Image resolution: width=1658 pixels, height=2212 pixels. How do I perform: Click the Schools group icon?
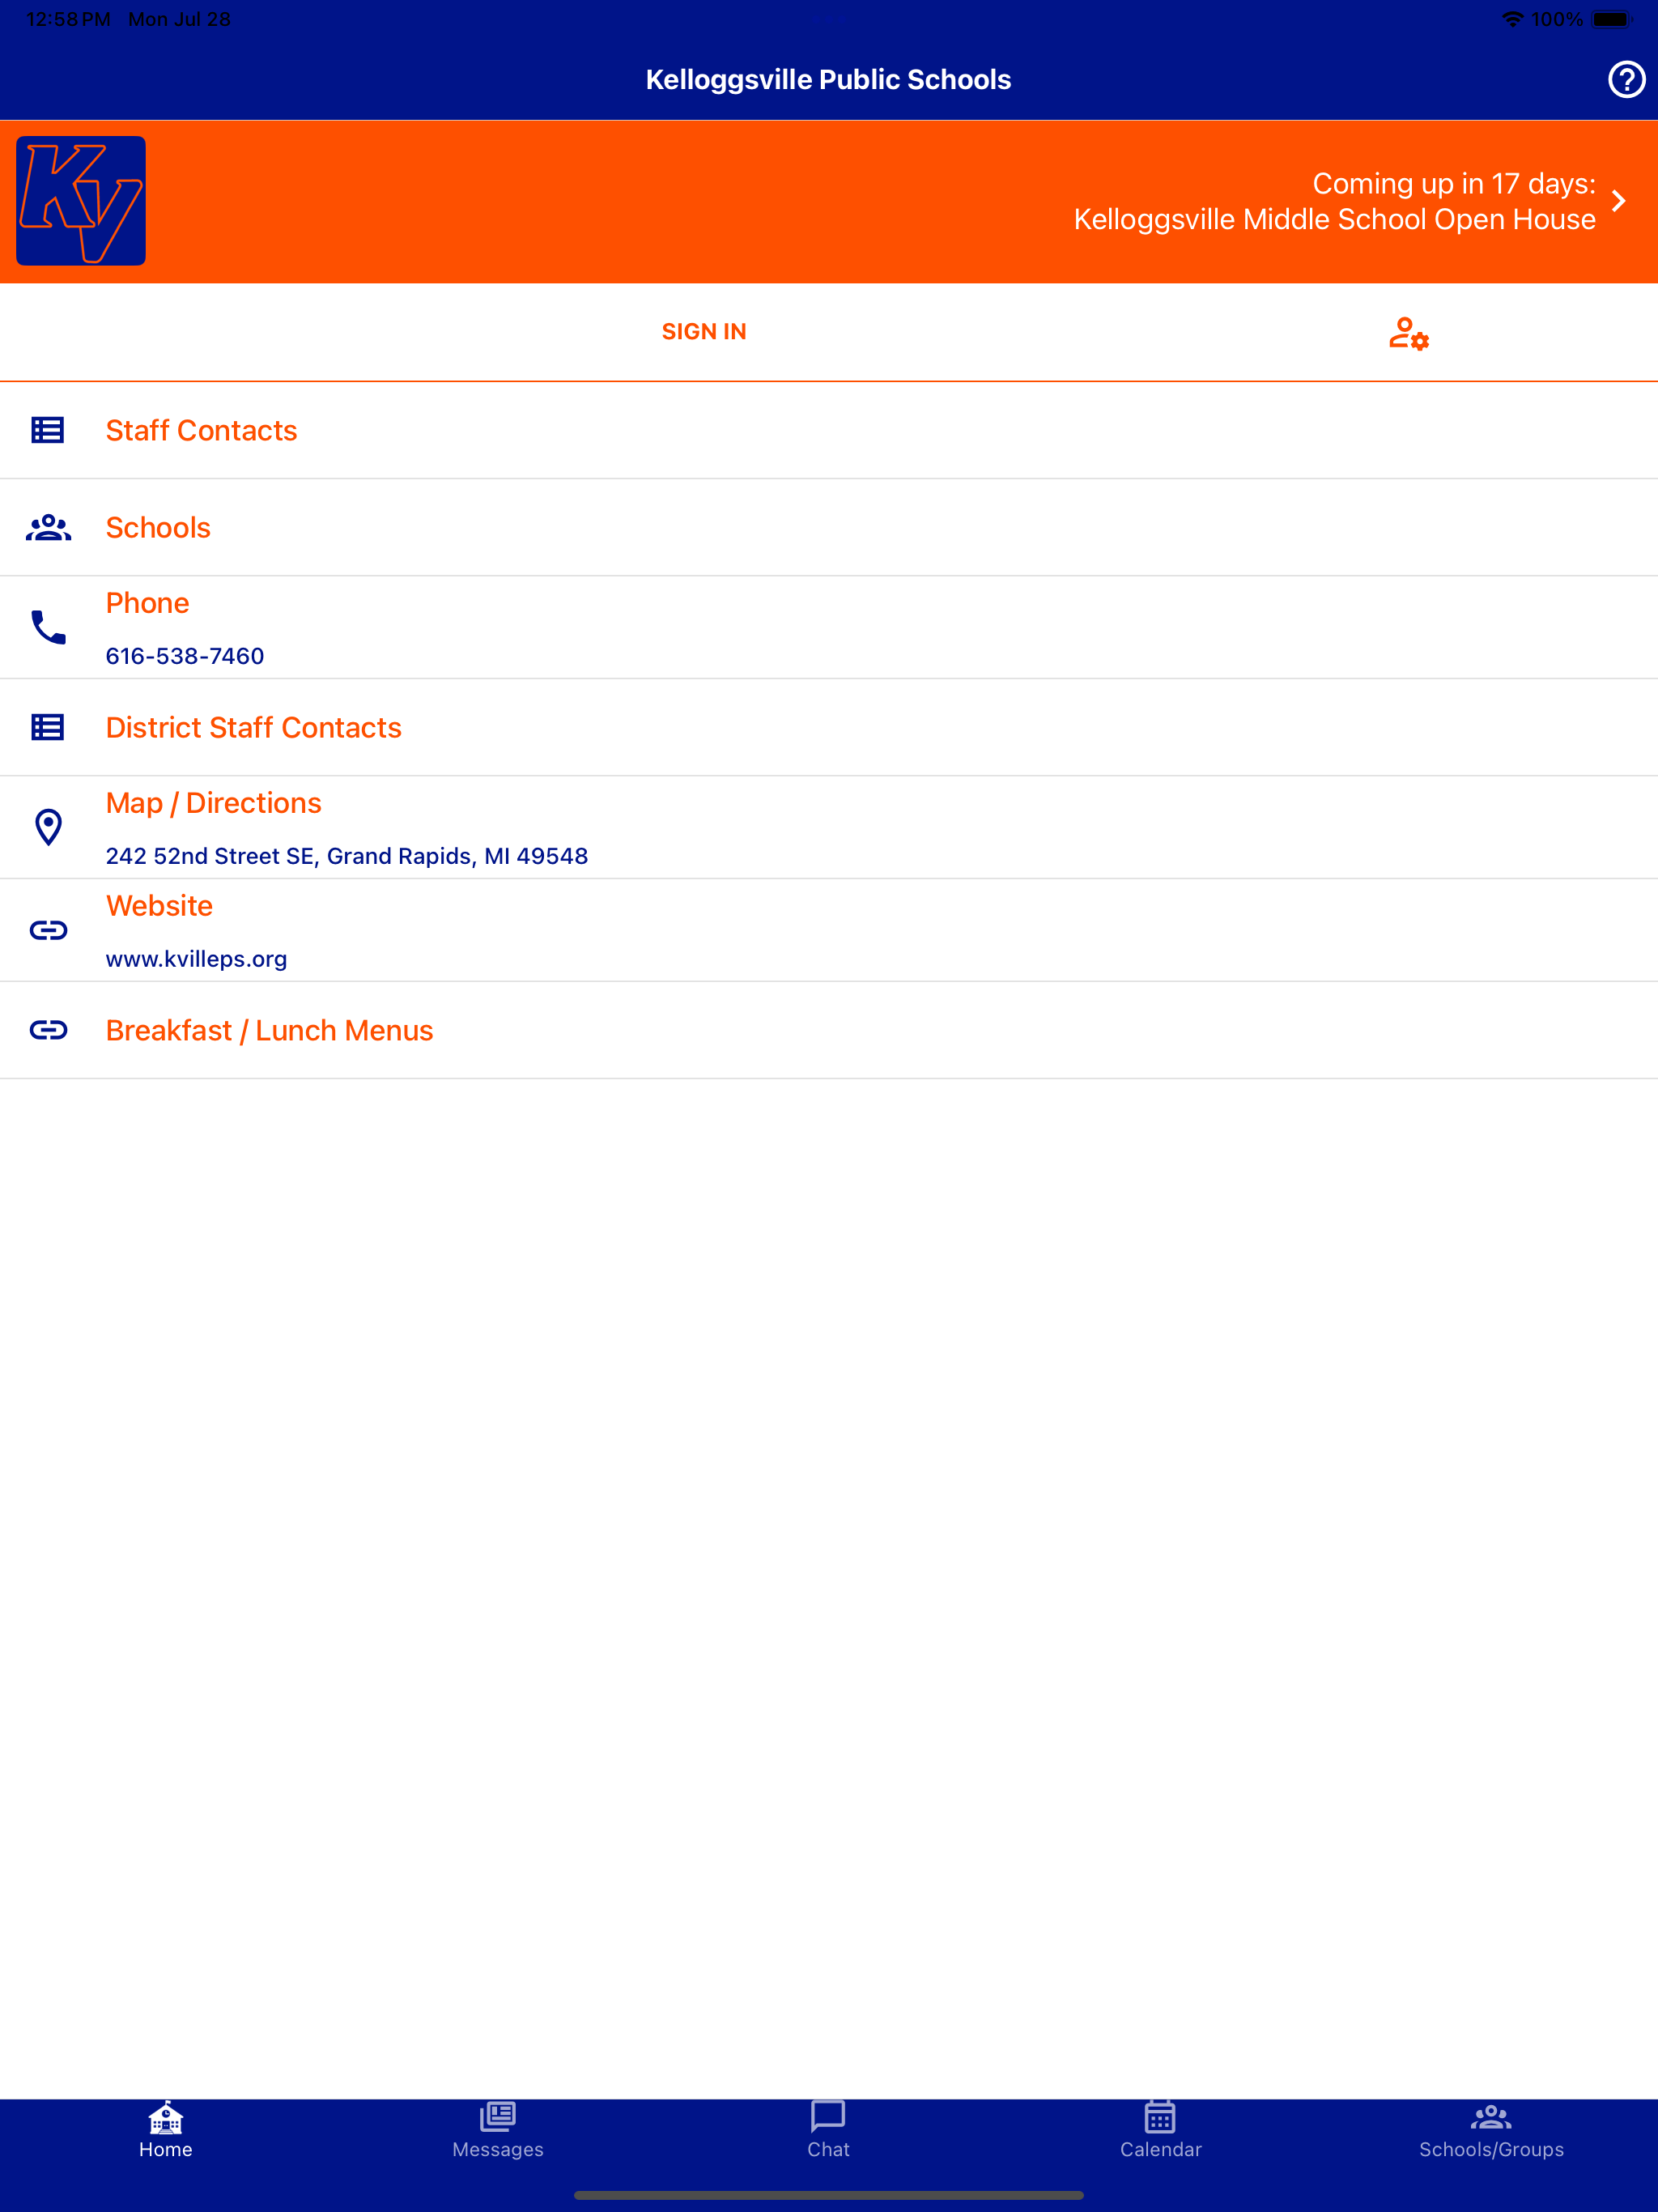pyautogui.click(x=48, y=527)
